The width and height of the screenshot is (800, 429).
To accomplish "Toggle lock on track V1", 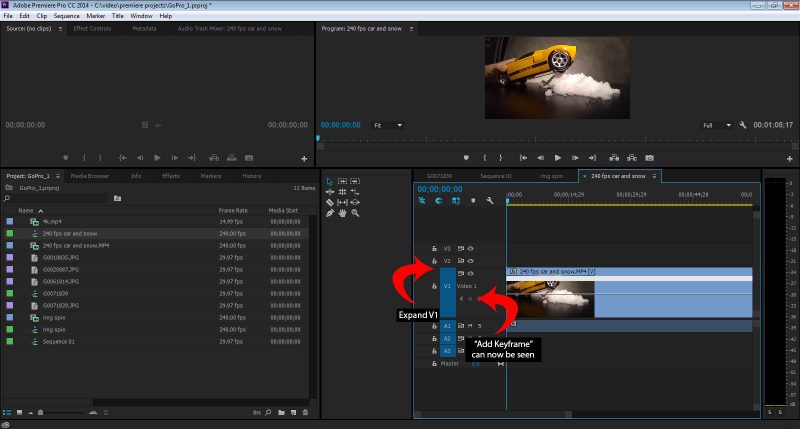I will click(434, 286).
